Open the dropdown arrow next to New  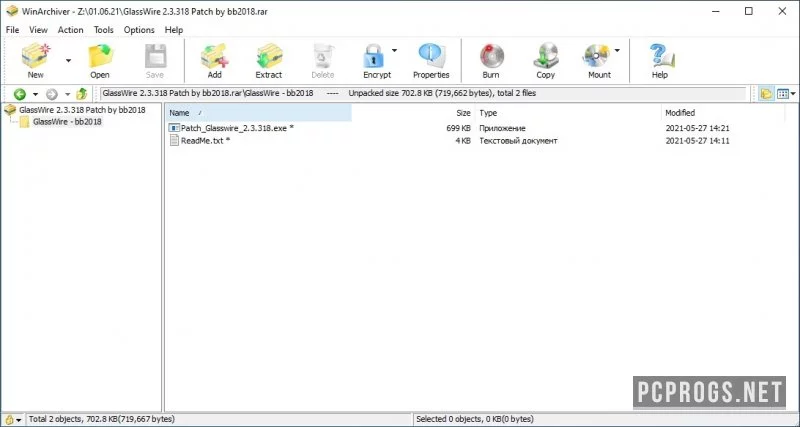68,61
